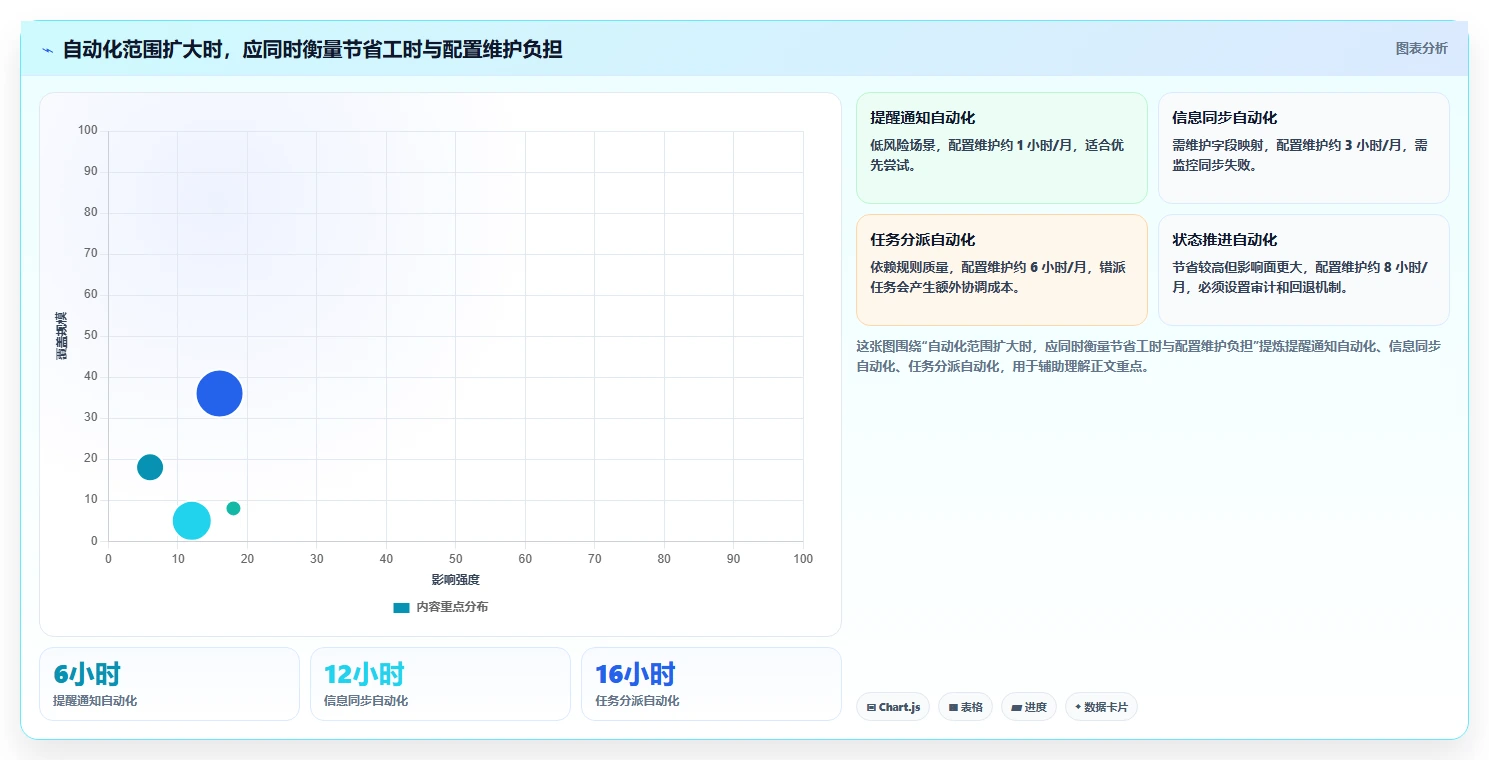Click the 低风险场景 description text
The width and height of the screenshot is (1489, 760).
coord(997,155)
